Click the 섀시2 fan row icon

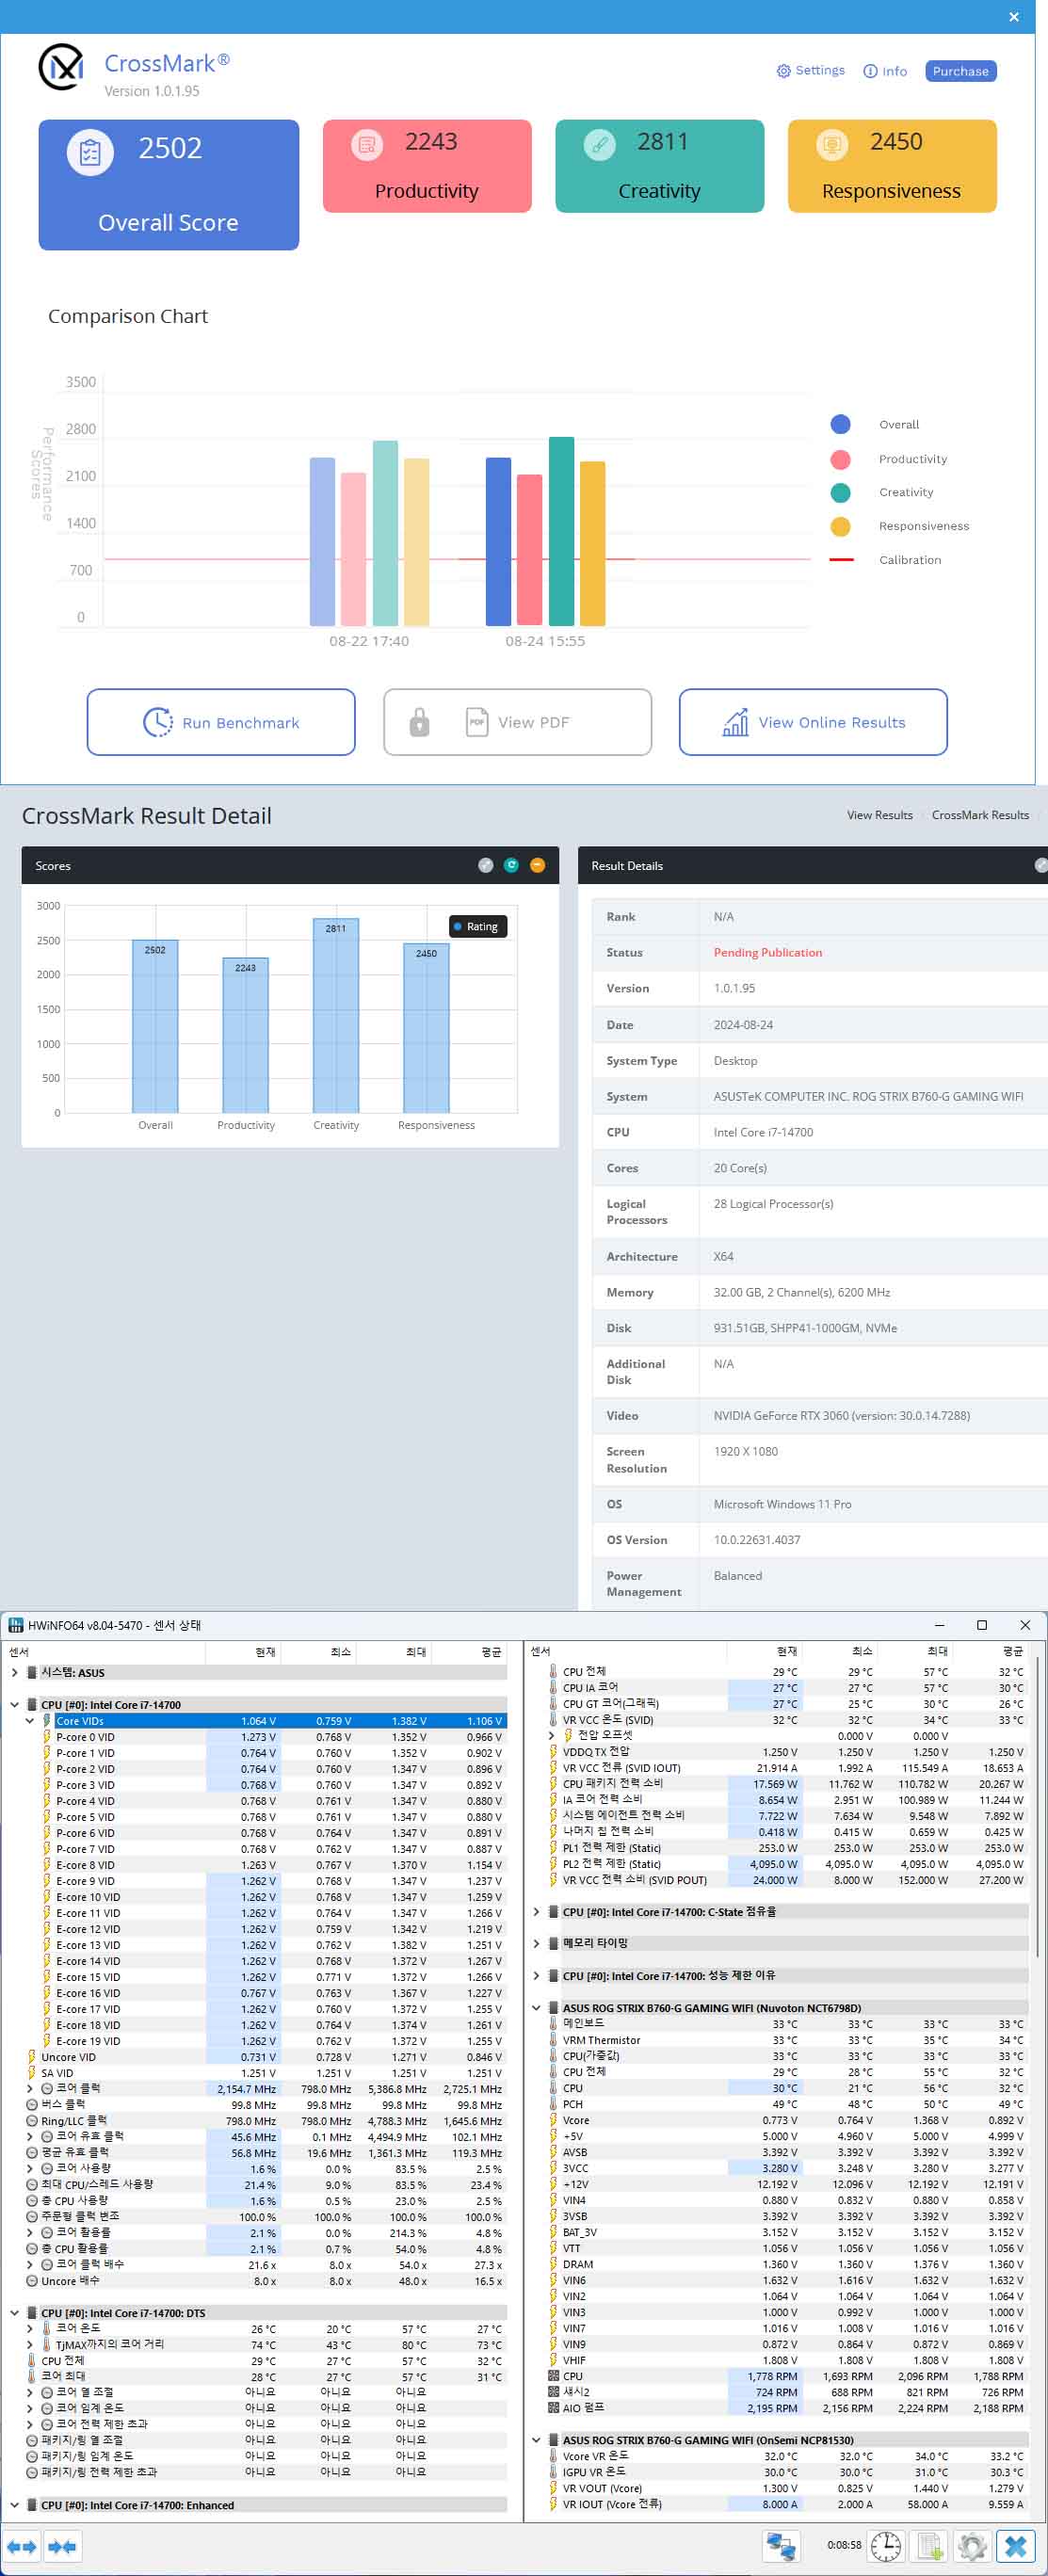[x=553, y=2392]
